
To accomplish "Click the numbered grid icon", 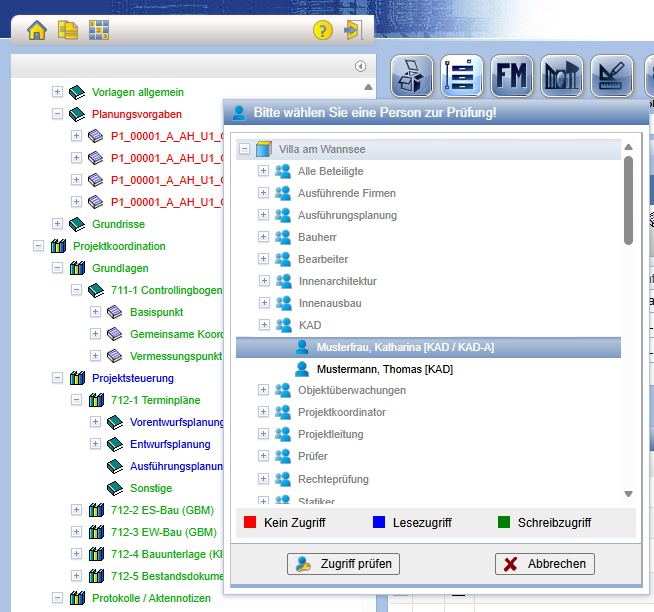I will tap(99, 30).
